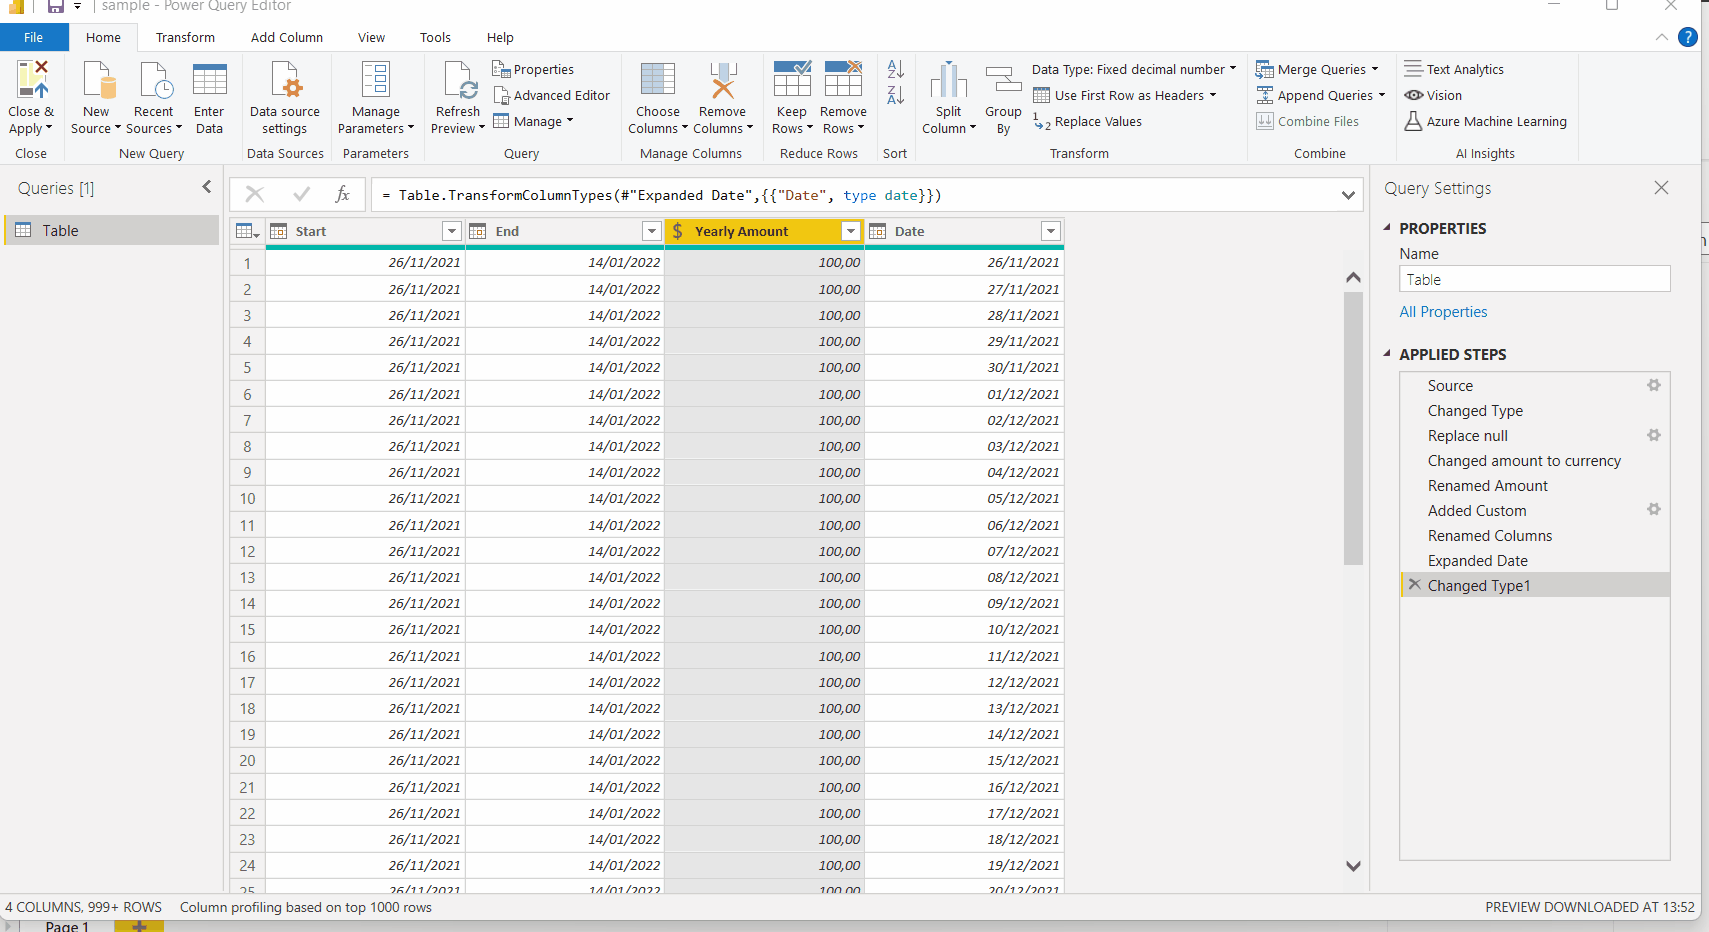Open settings gear for Replace null step
The image size is (1709, 932).
point(1653,435)
